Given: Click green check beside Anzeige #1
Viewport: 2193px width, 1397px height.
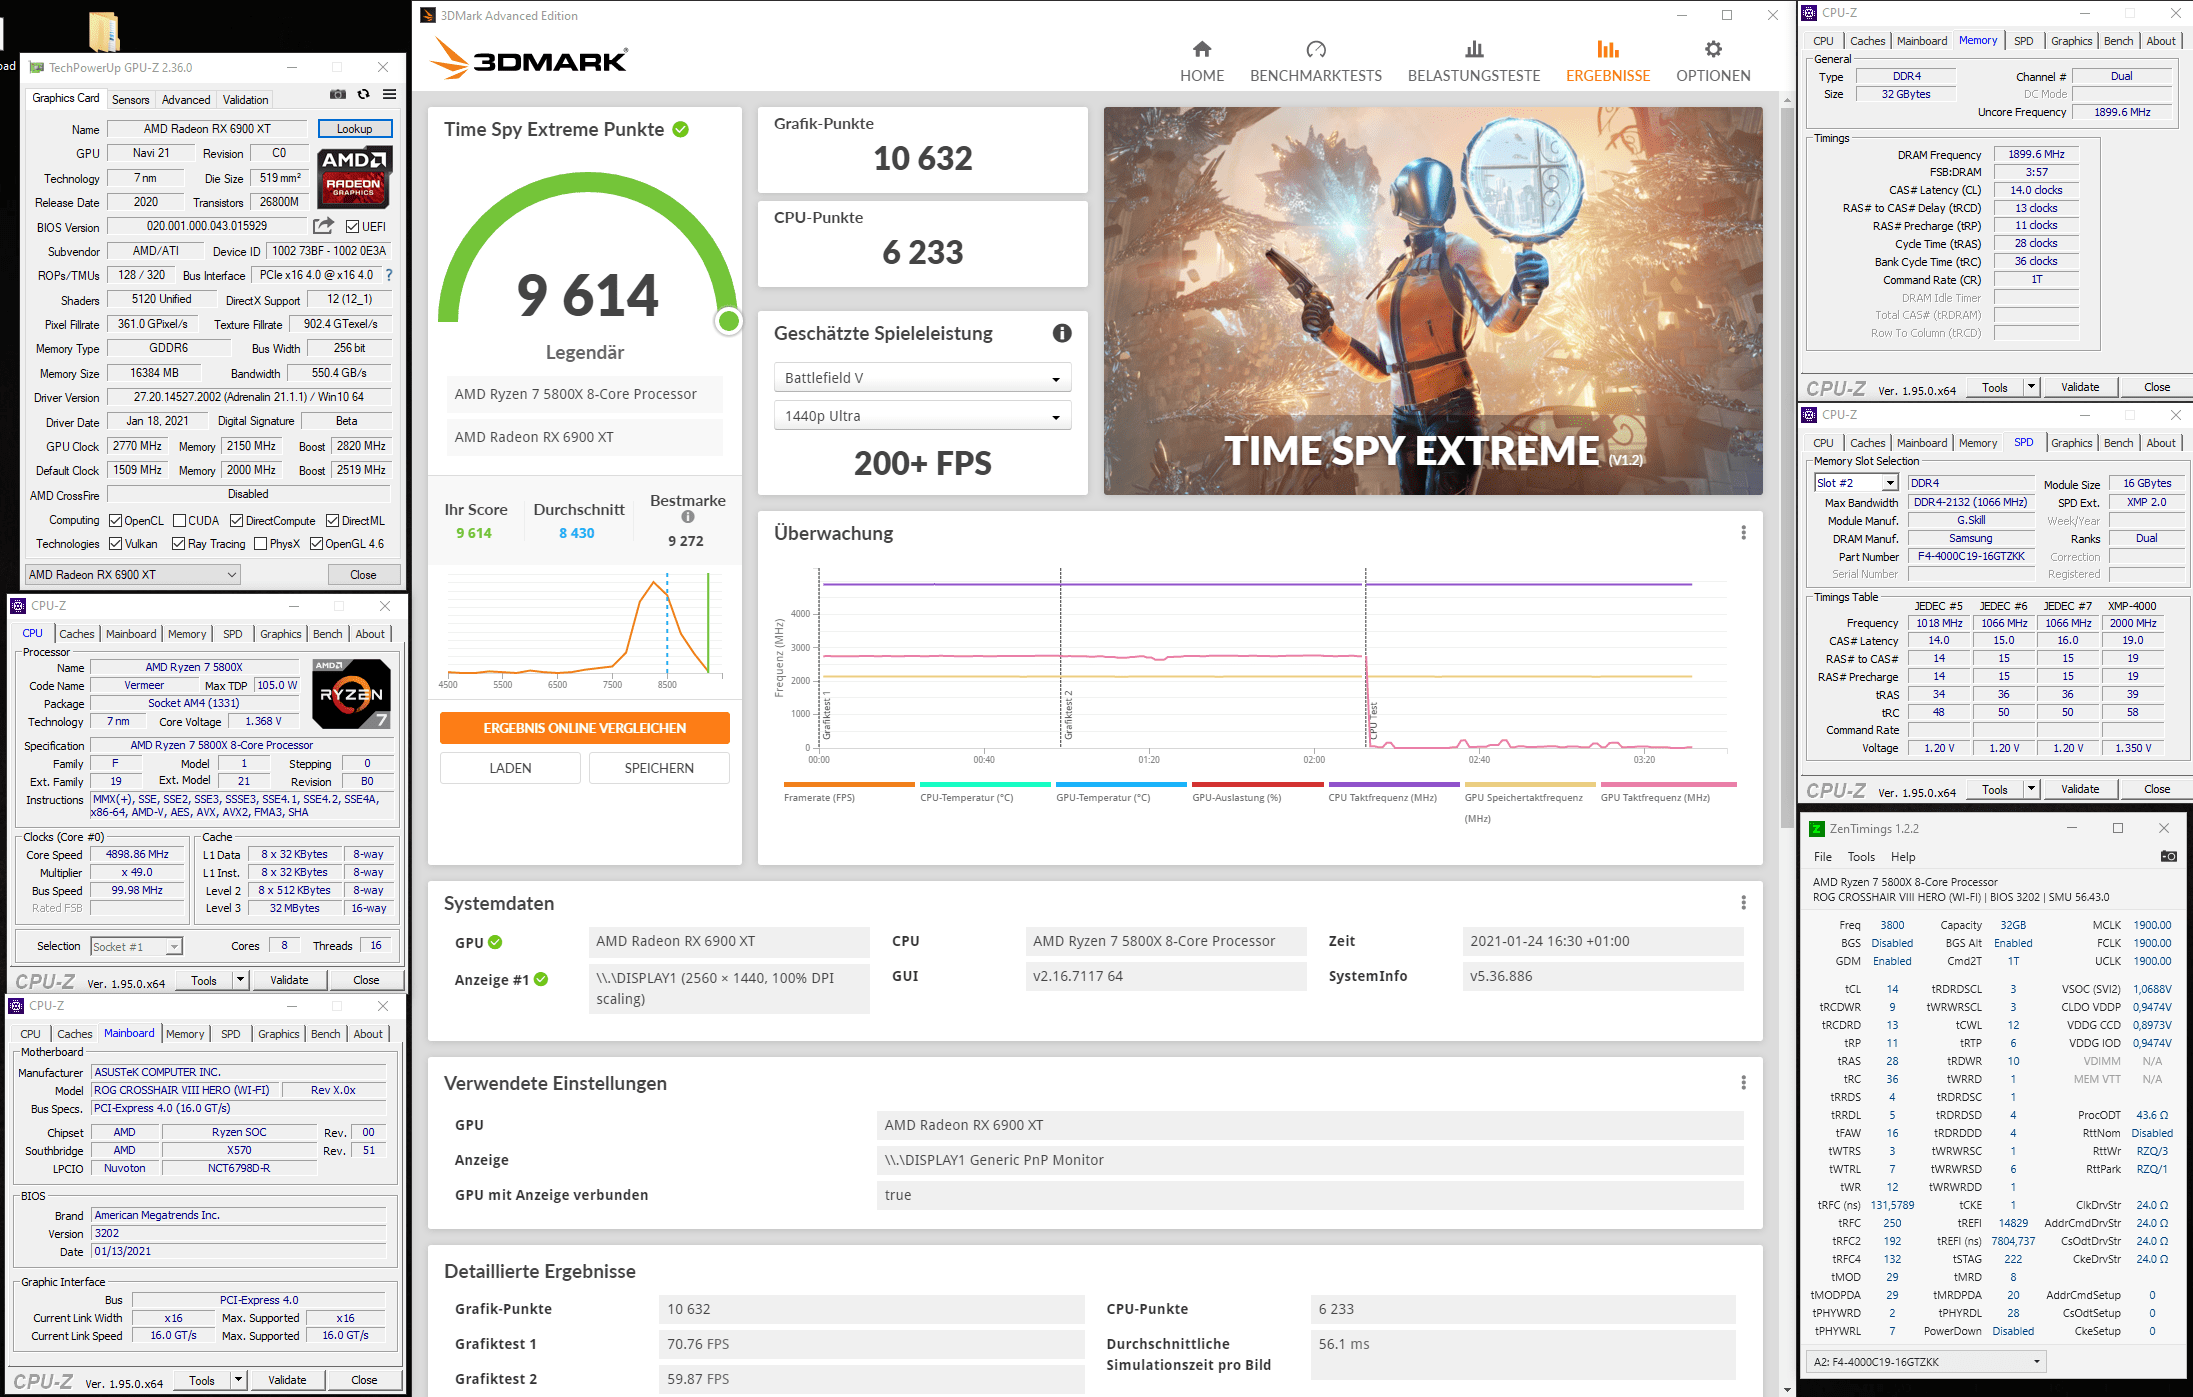Looking at the screenshot, I should pyautogui.click(x=541, y=979).
